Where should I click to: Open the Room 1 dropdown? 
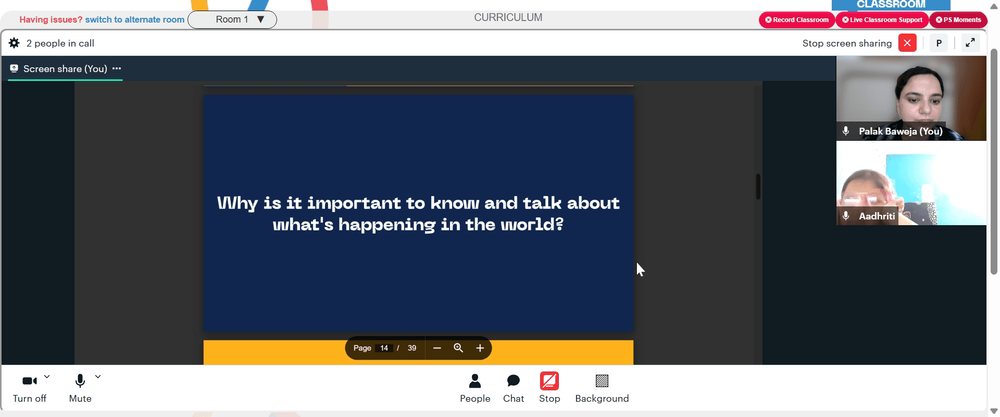click(232, 20)
